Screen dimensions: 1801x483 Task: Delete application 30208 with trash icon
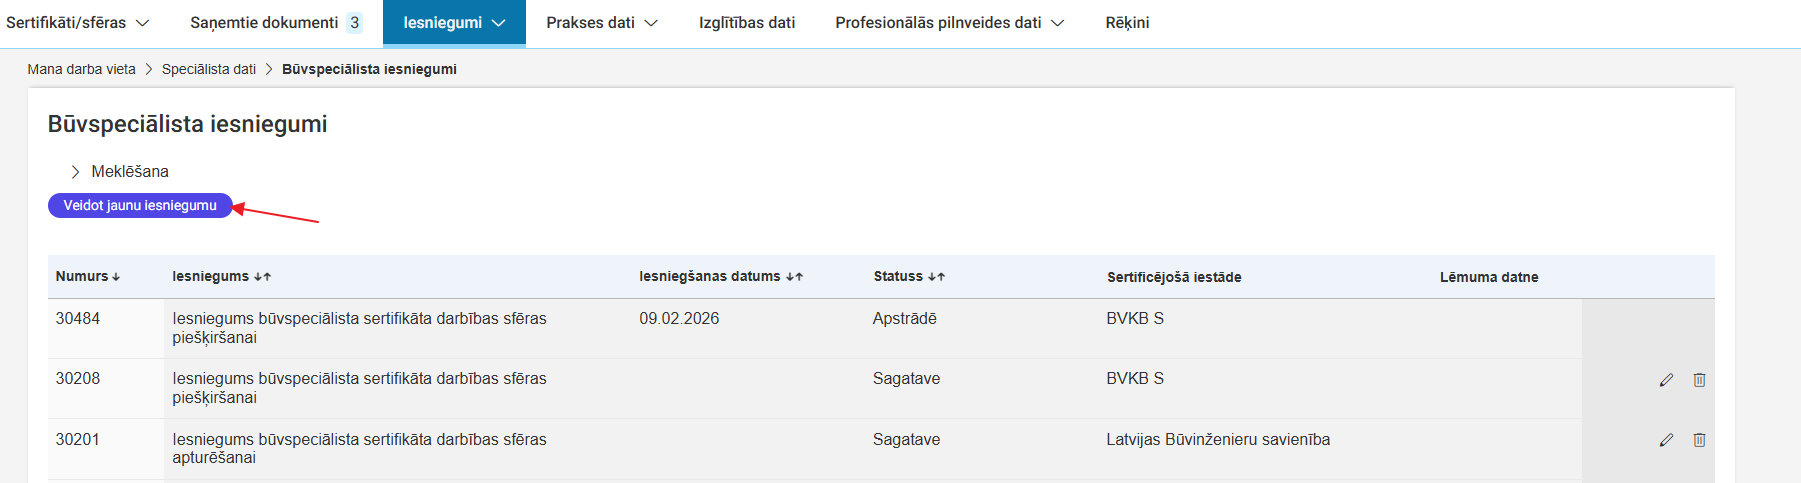(x=1699, y=380)
